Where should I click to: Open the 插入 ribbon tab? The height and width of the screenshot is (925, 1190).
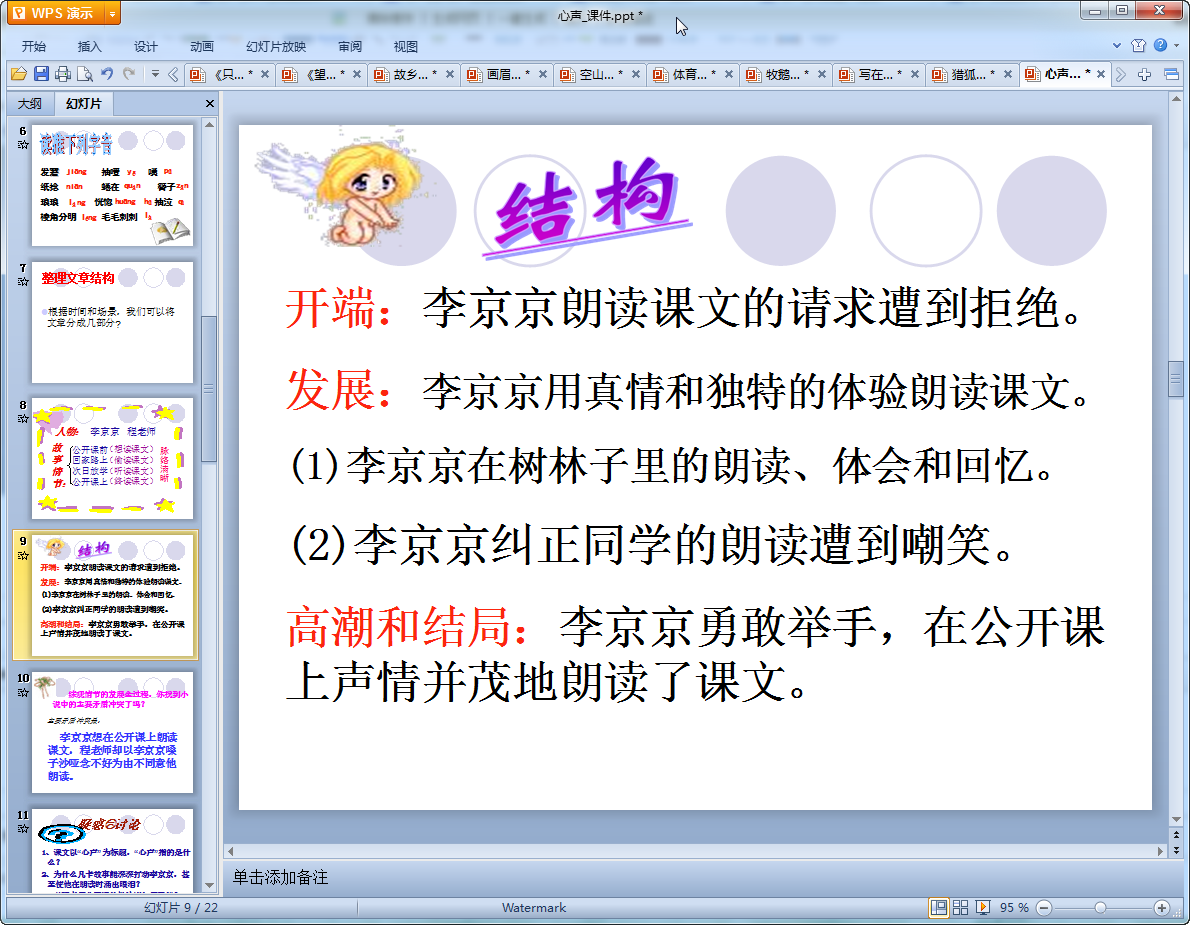(x=90, y=46)
